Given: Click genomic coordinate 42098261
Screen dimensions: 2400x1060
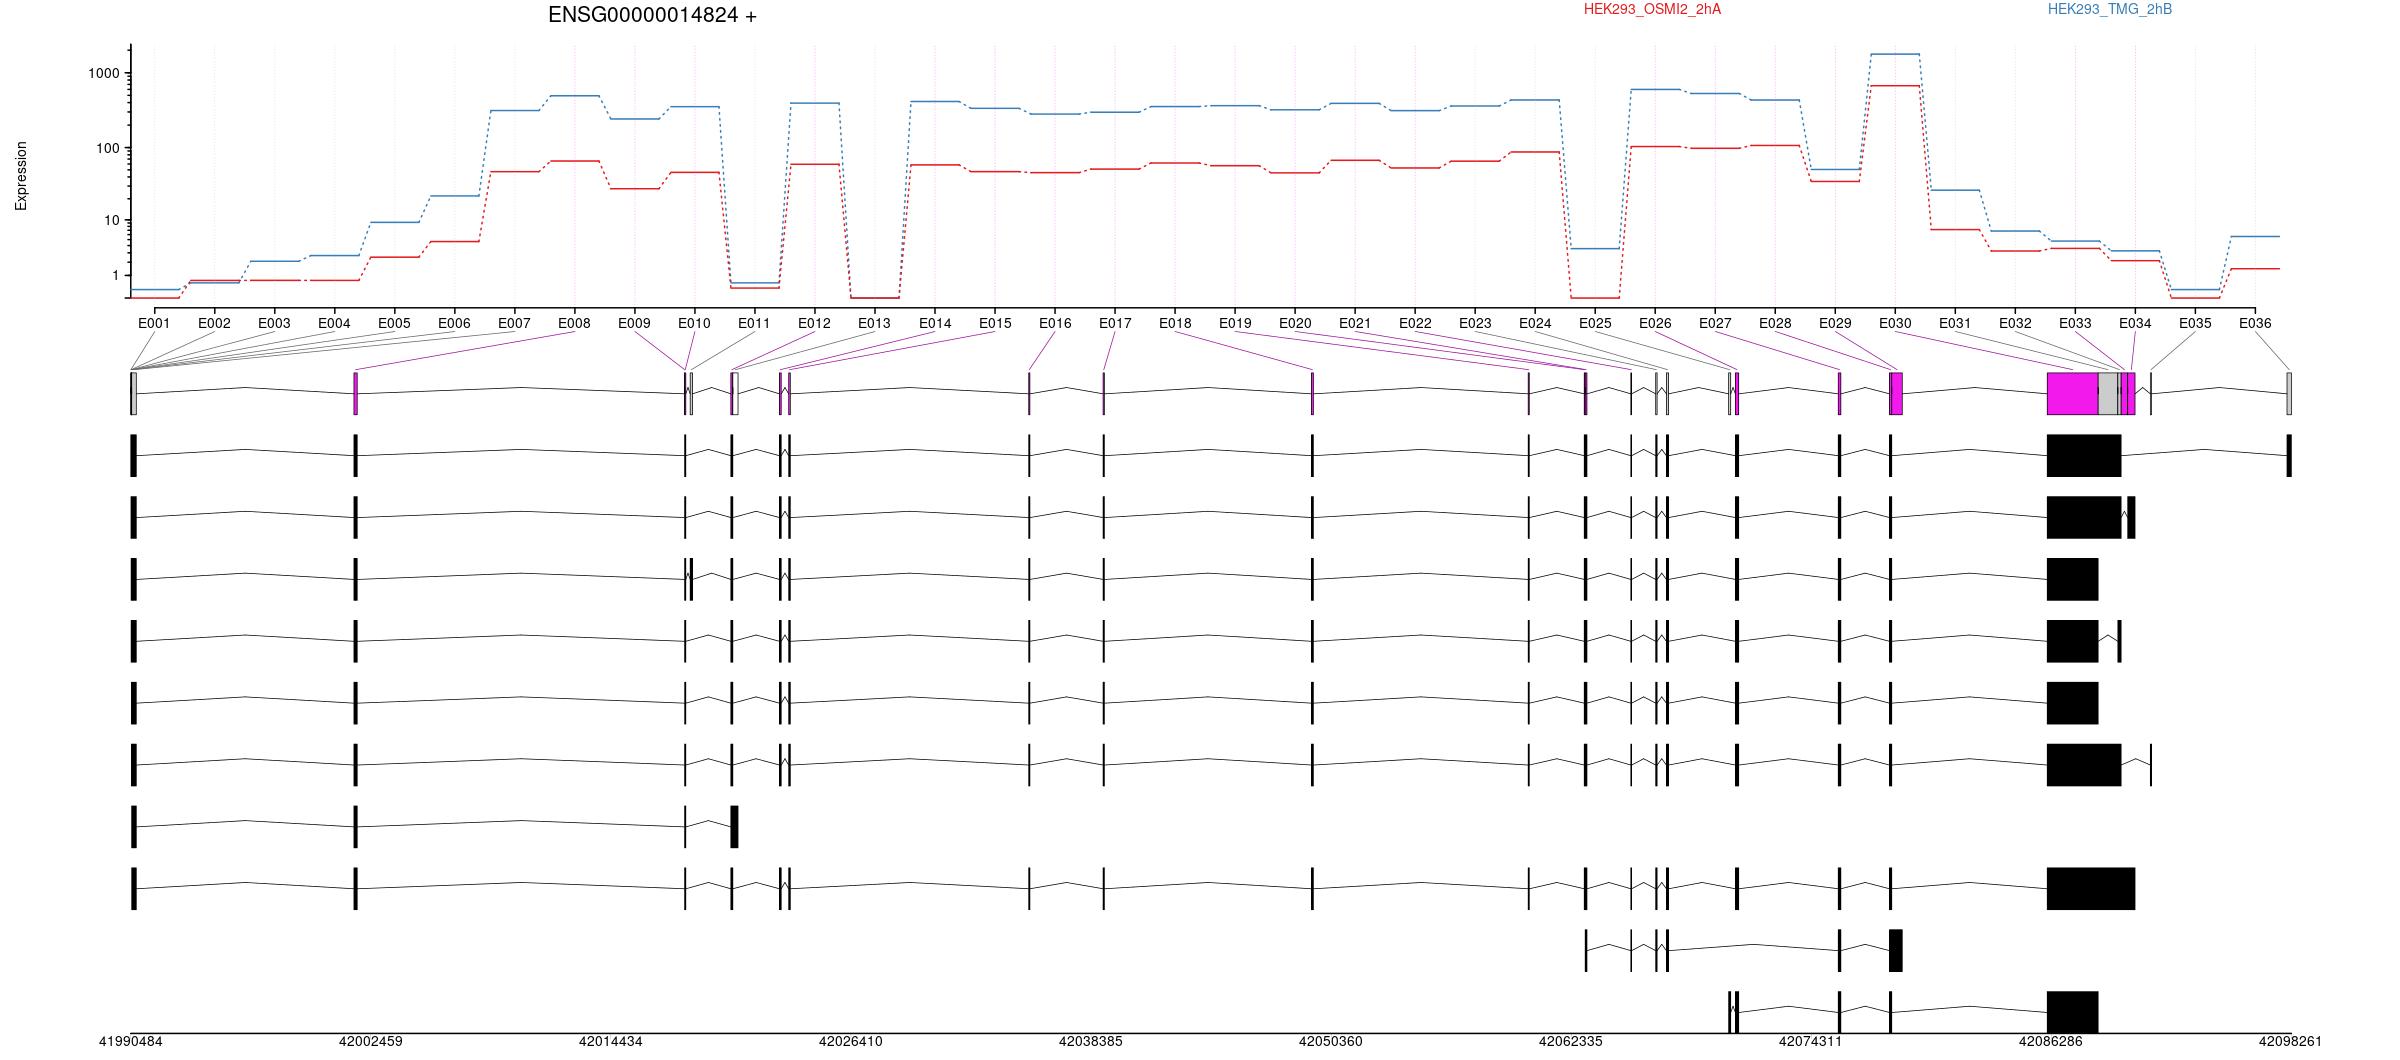Looking at the screenshot, I should click(2290, 1041).
